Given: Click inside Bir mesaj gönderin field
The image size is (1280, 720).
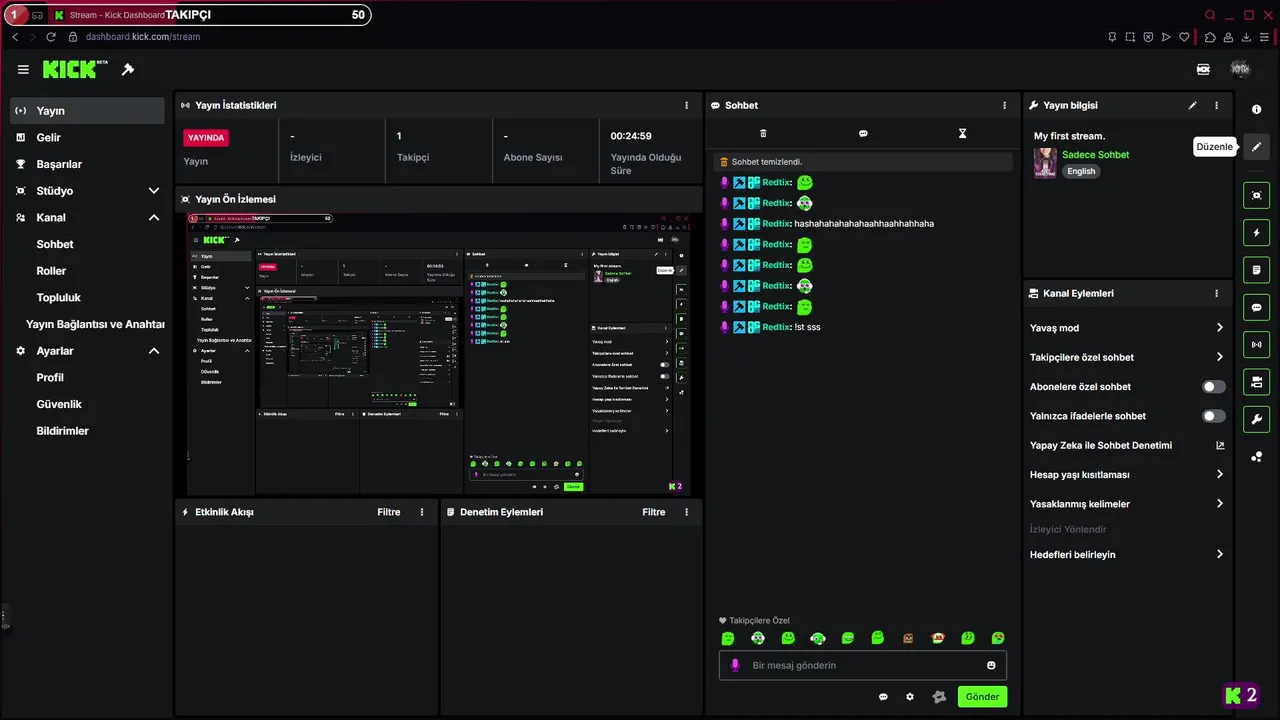Looking at the screenshot, I should [x=863, y=665].
